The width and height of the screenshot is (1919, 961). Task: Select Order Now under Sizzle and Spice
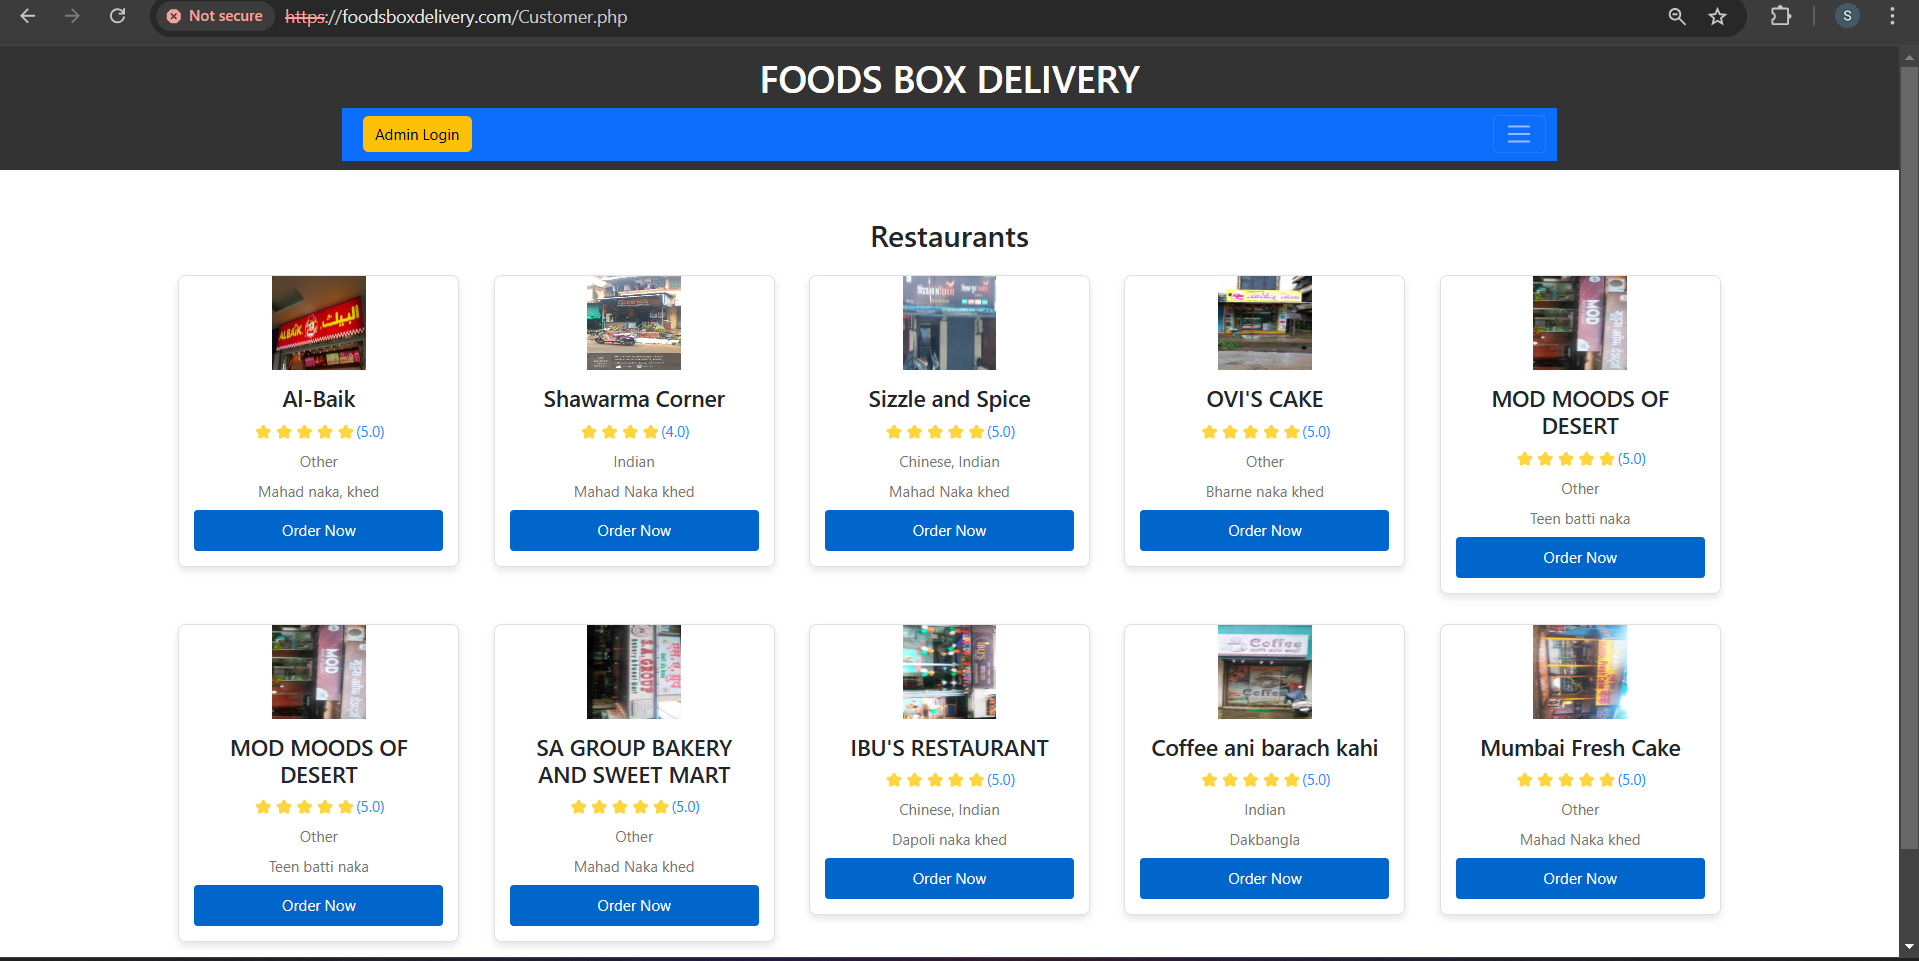[949, 531]
